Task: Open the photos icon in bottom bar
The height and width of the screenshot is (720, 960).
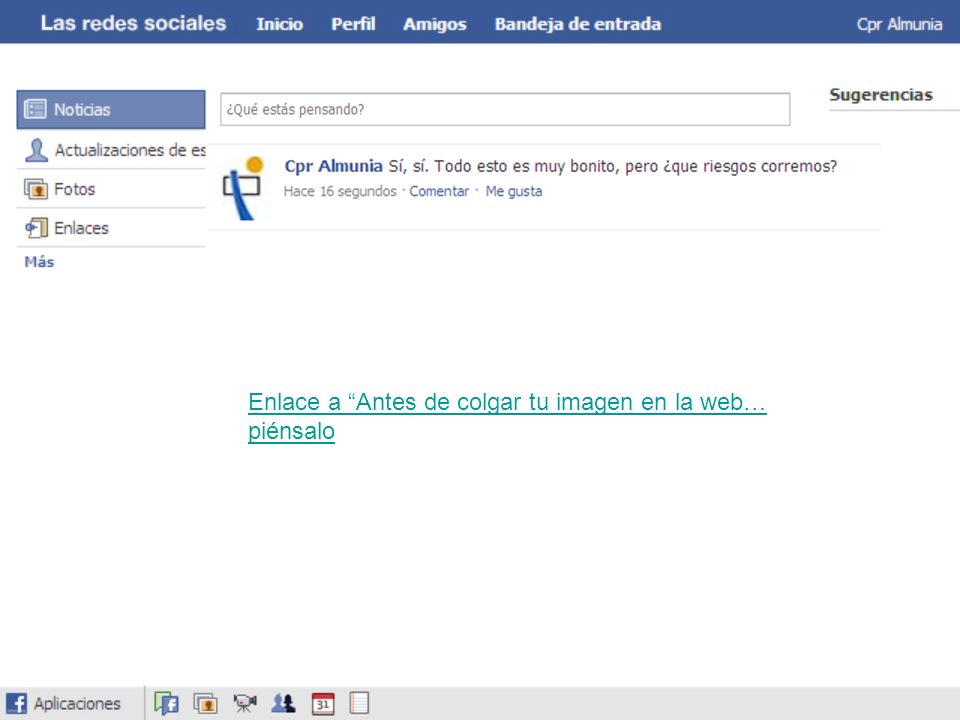Action: point(206,703)
